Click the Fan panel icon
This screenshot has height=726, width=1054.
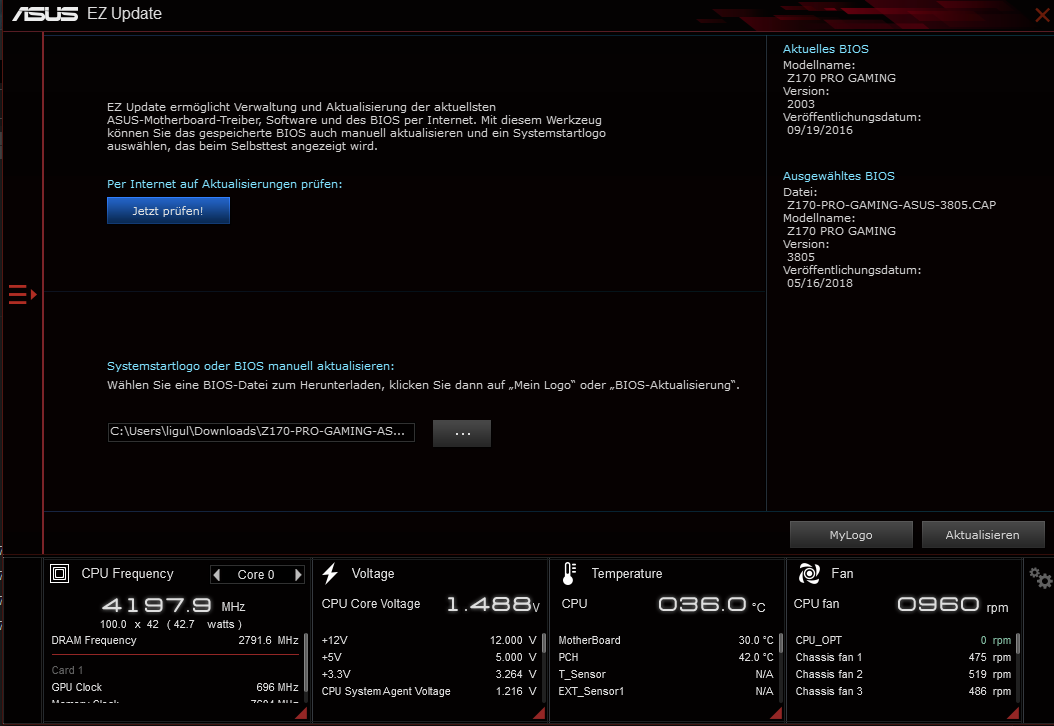point(809,573)
